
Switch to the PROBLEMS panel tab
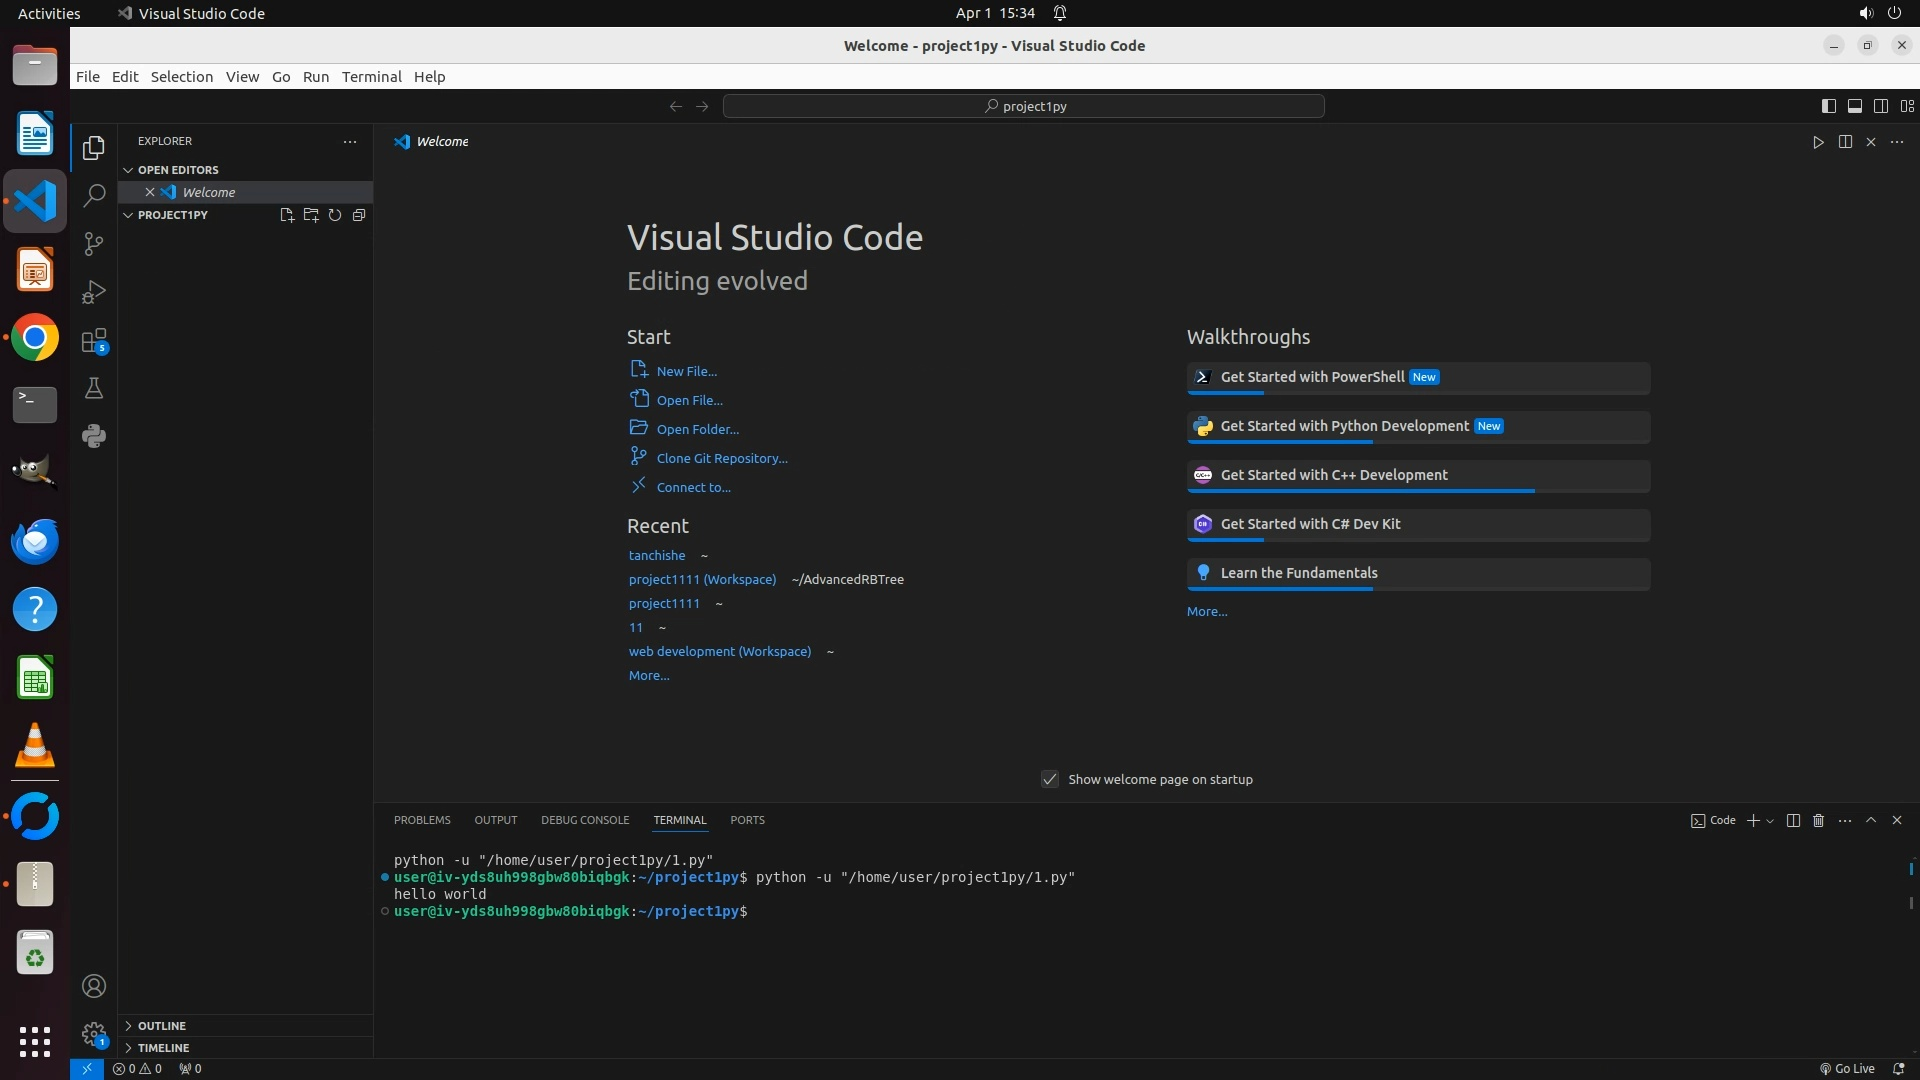tap(422, 820)
